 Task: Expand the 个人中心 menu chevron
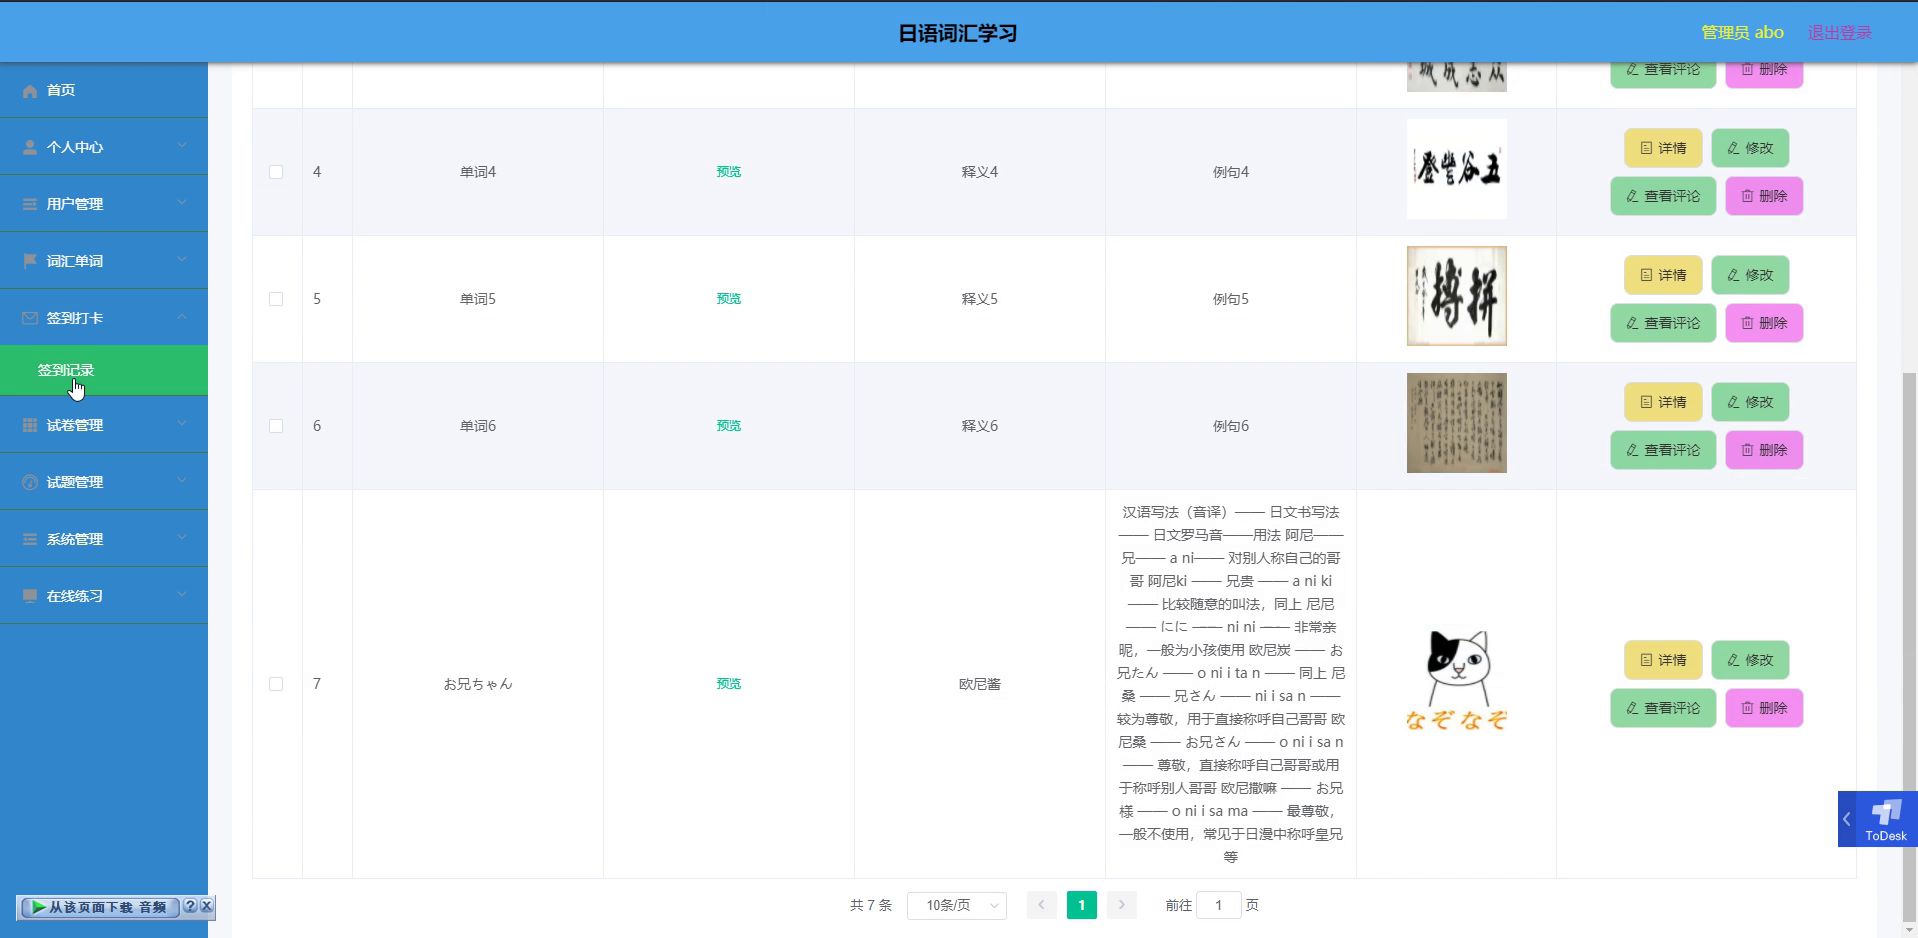pos(182,146)
